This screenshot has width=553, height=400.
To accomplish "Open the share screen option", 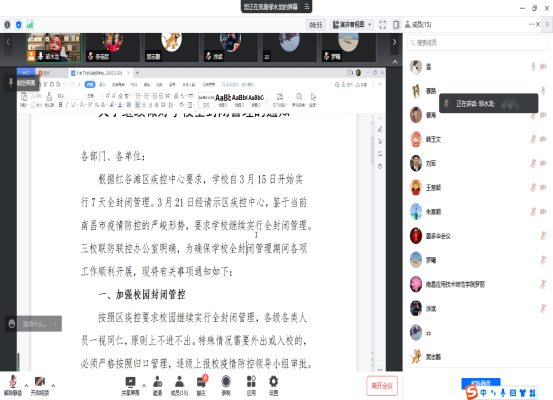I will (x=130, y=386).
